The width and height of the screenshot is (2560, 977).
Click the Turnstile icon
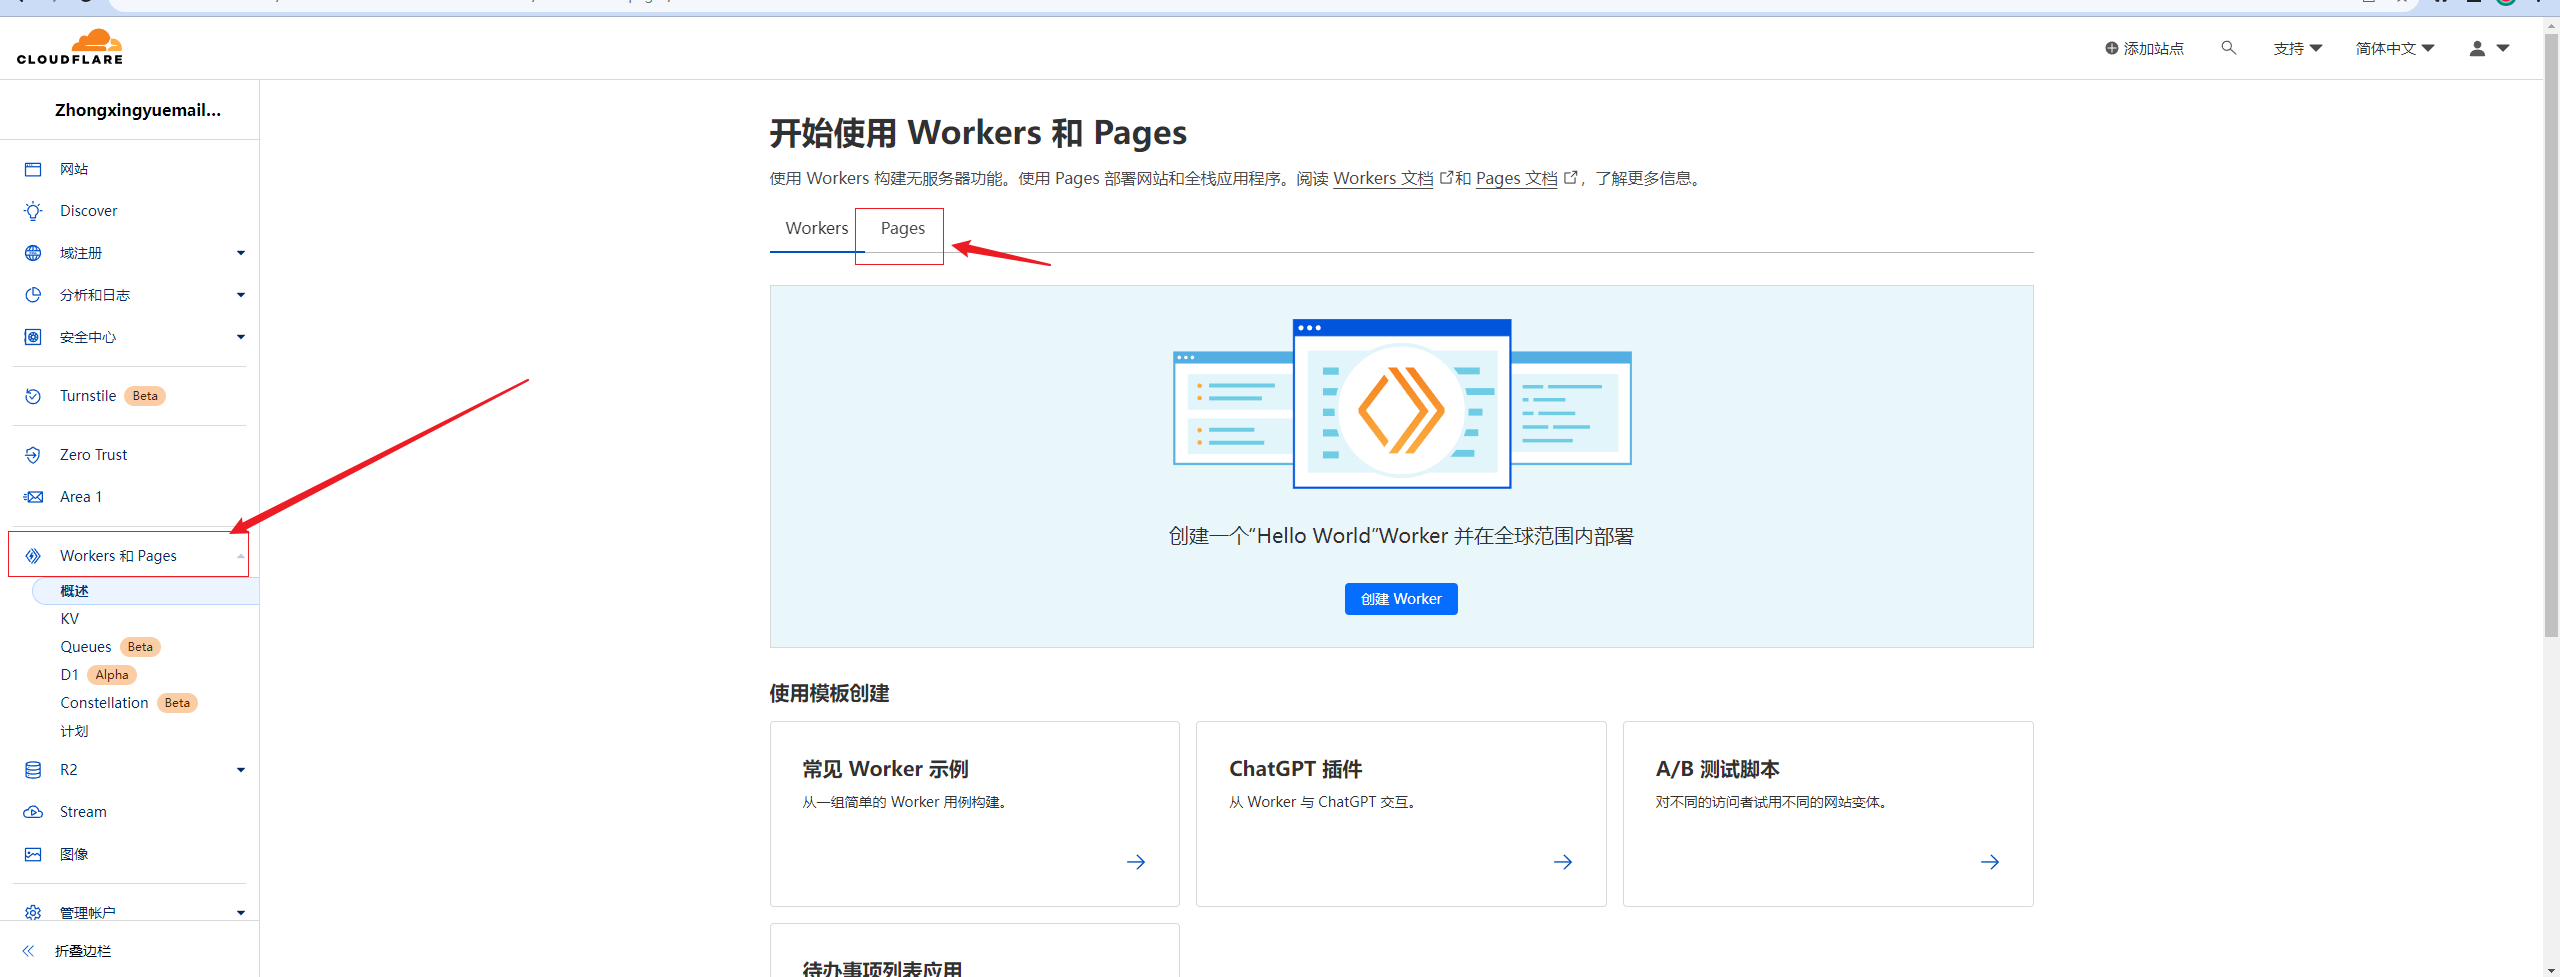[33, 396]
